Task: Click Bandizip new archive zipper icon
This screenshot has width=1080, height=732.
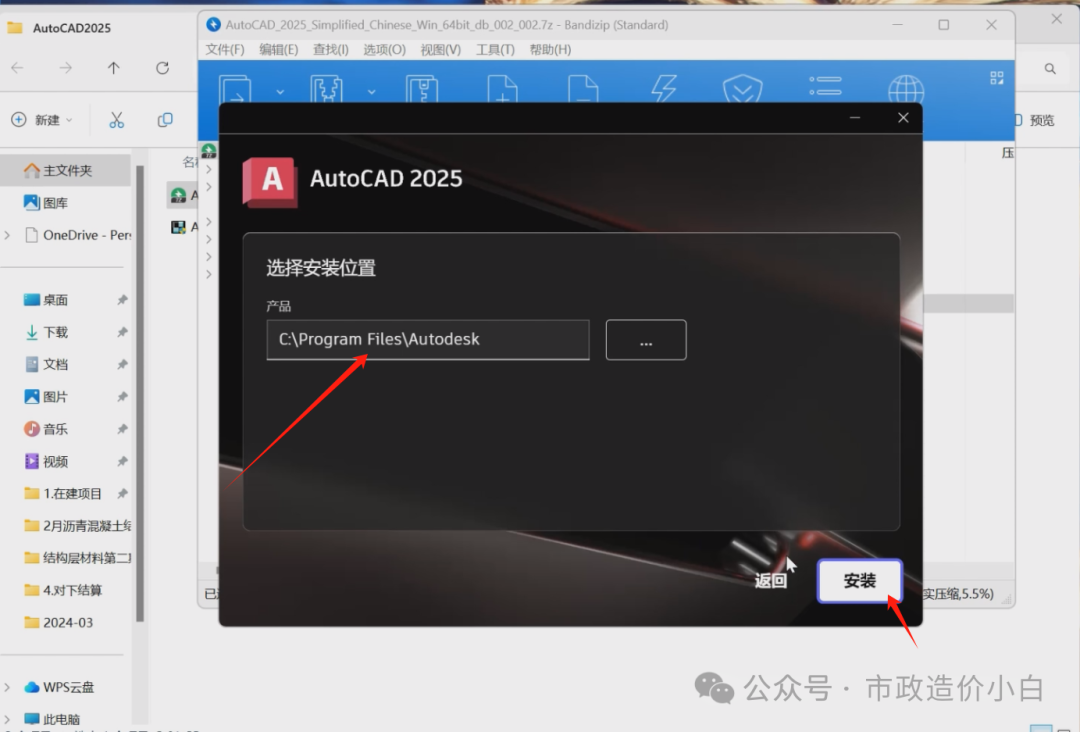Action: pyautogui.click(x=422, y=89)
